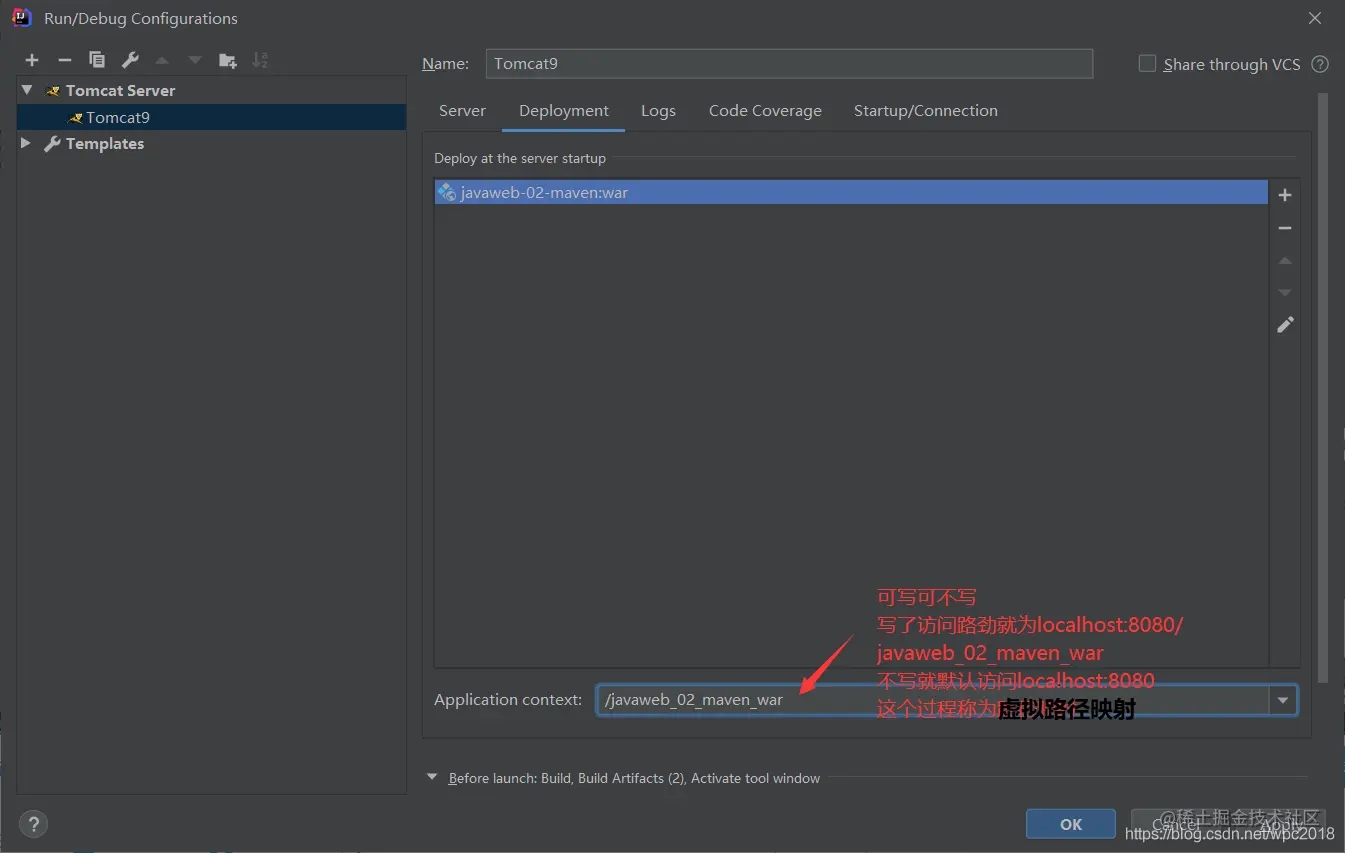This screenshot has height=853, width=1345.
Task: Sort configurations alphabetically
Action: pos(260,61)
